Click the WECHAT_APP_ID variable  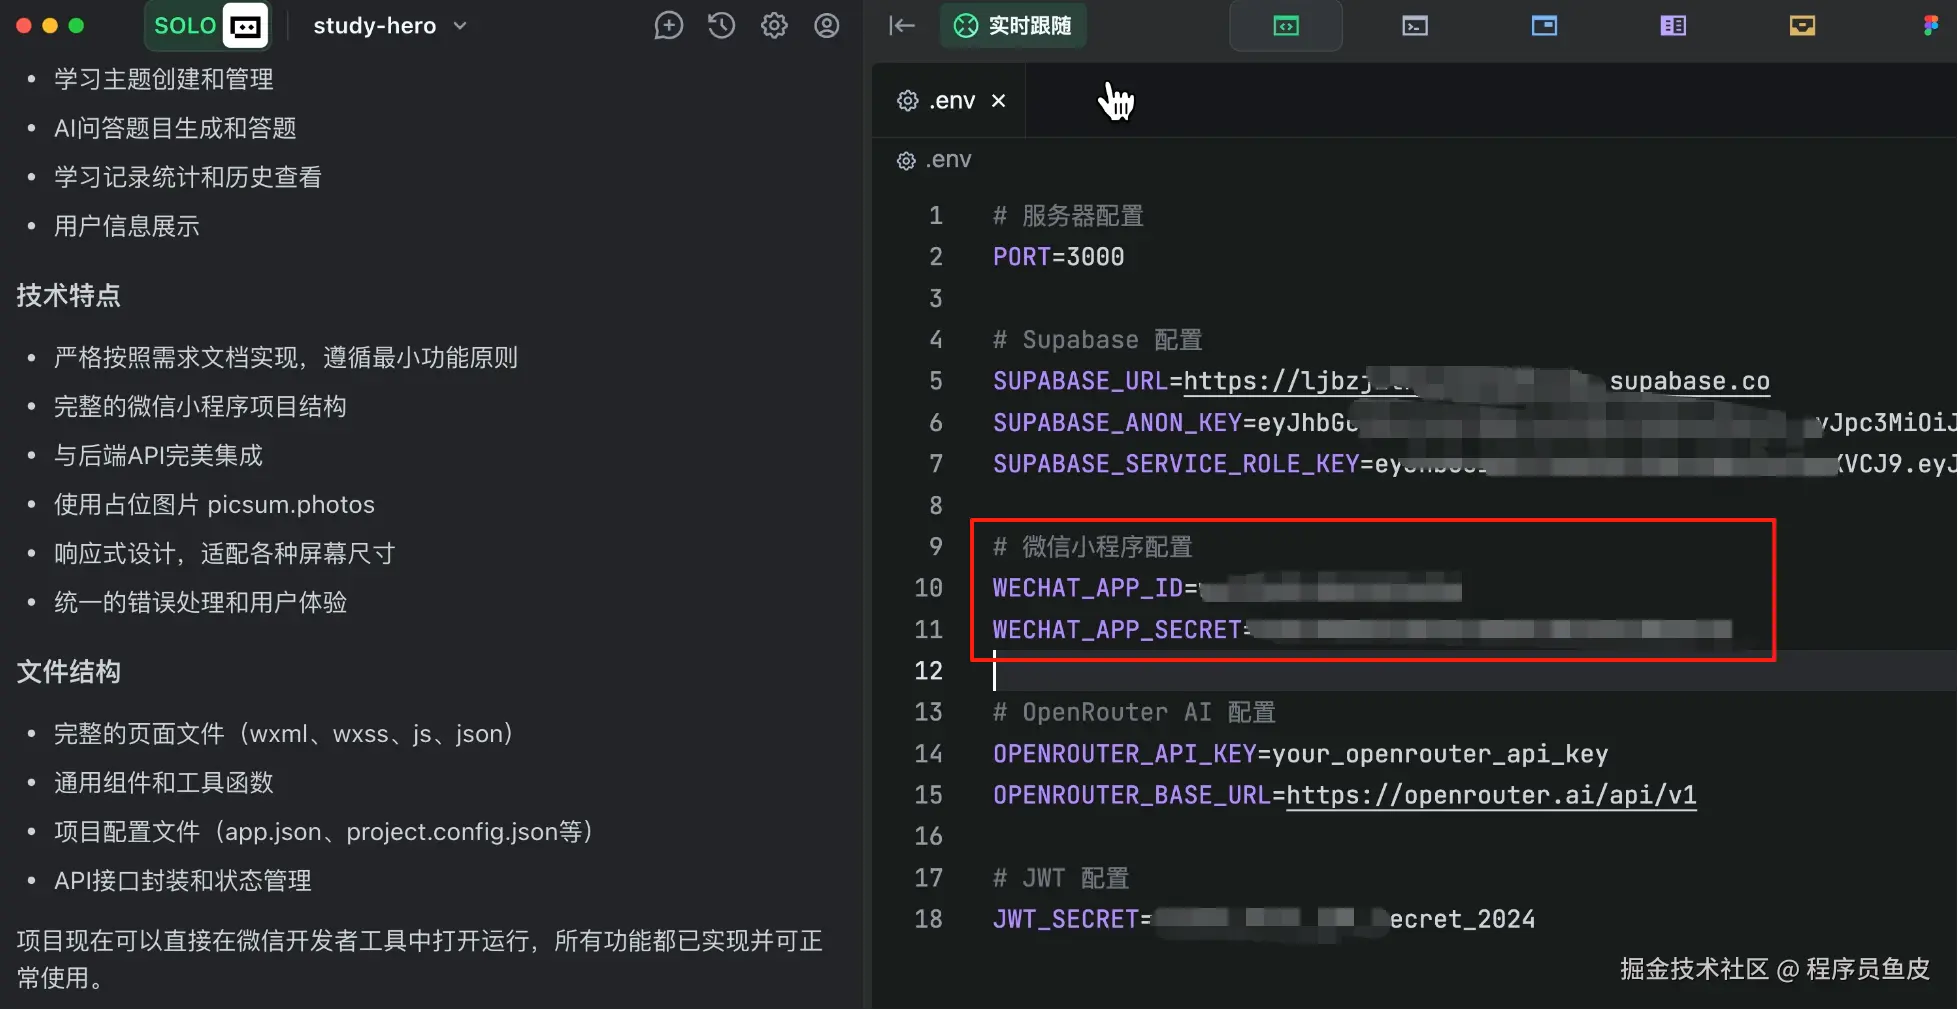click(x=1088, y=588)
